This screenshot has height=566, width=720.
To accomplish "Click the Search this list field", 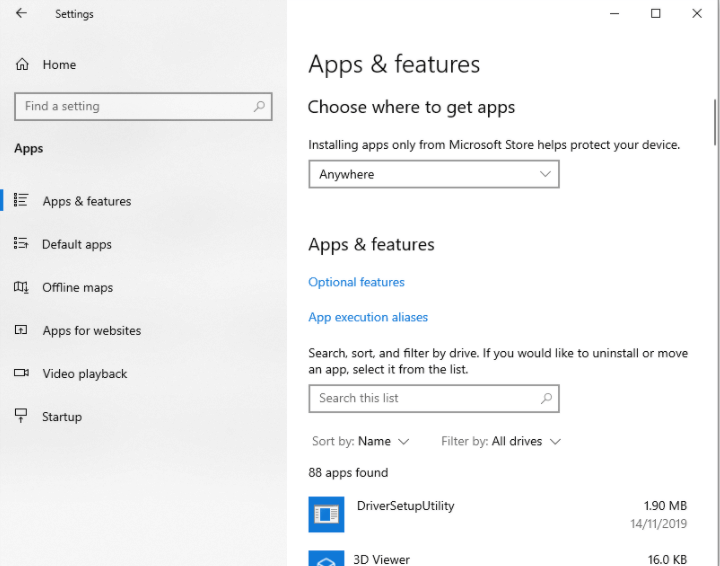I will tap(433, 398).
